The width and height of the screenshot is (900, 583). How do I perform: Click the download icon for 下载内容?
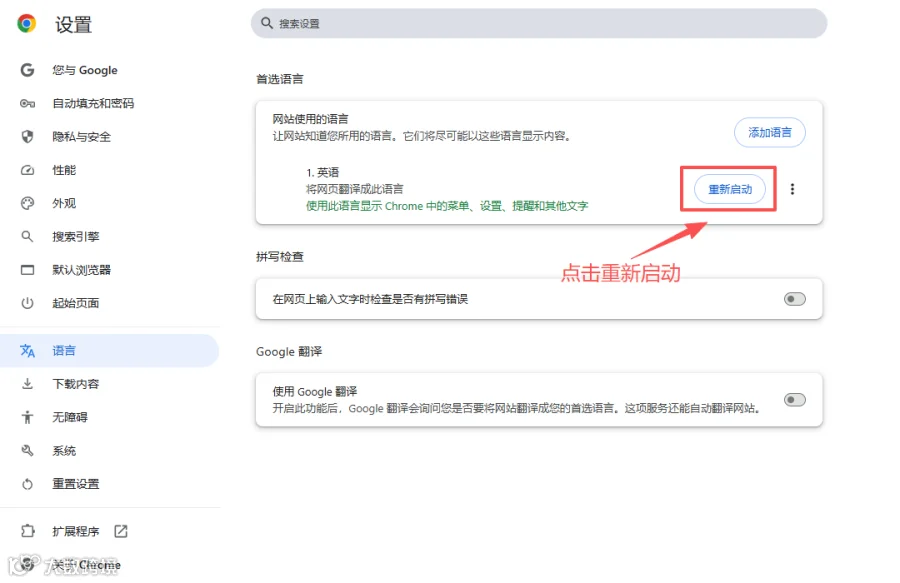coord(27,384)
